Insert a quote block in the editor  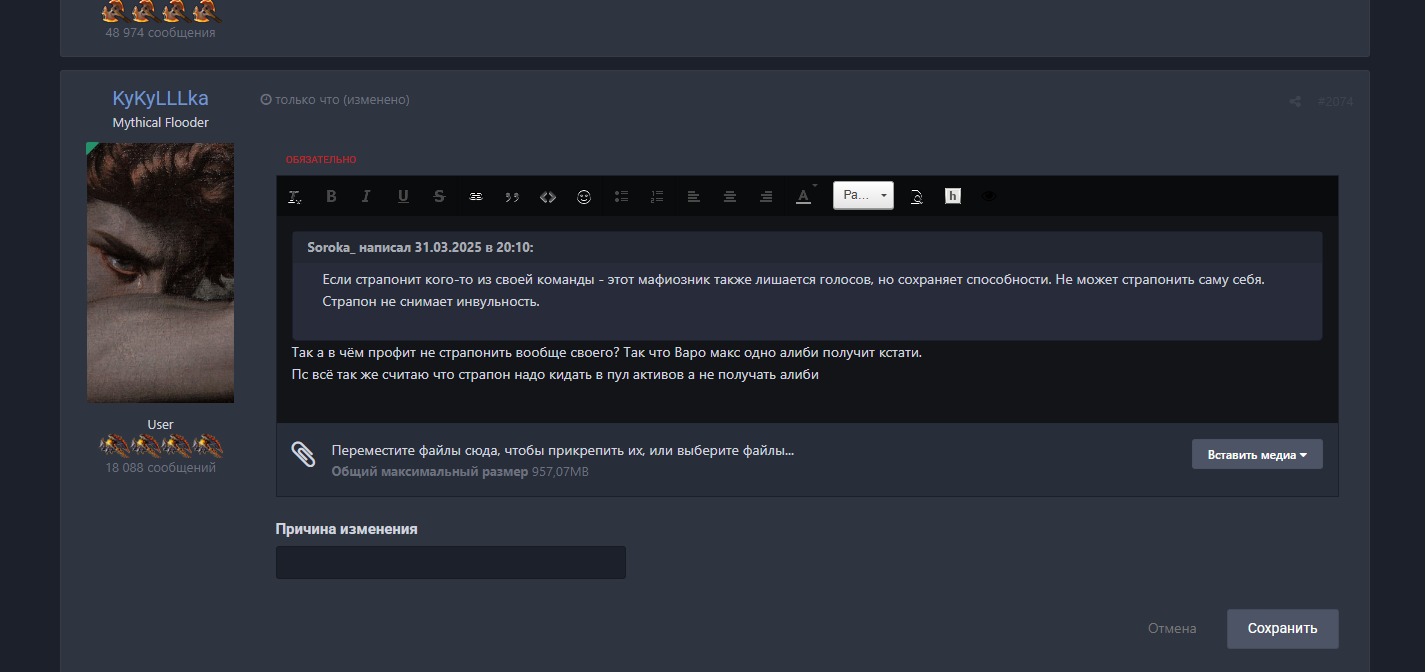click(512, 197)
